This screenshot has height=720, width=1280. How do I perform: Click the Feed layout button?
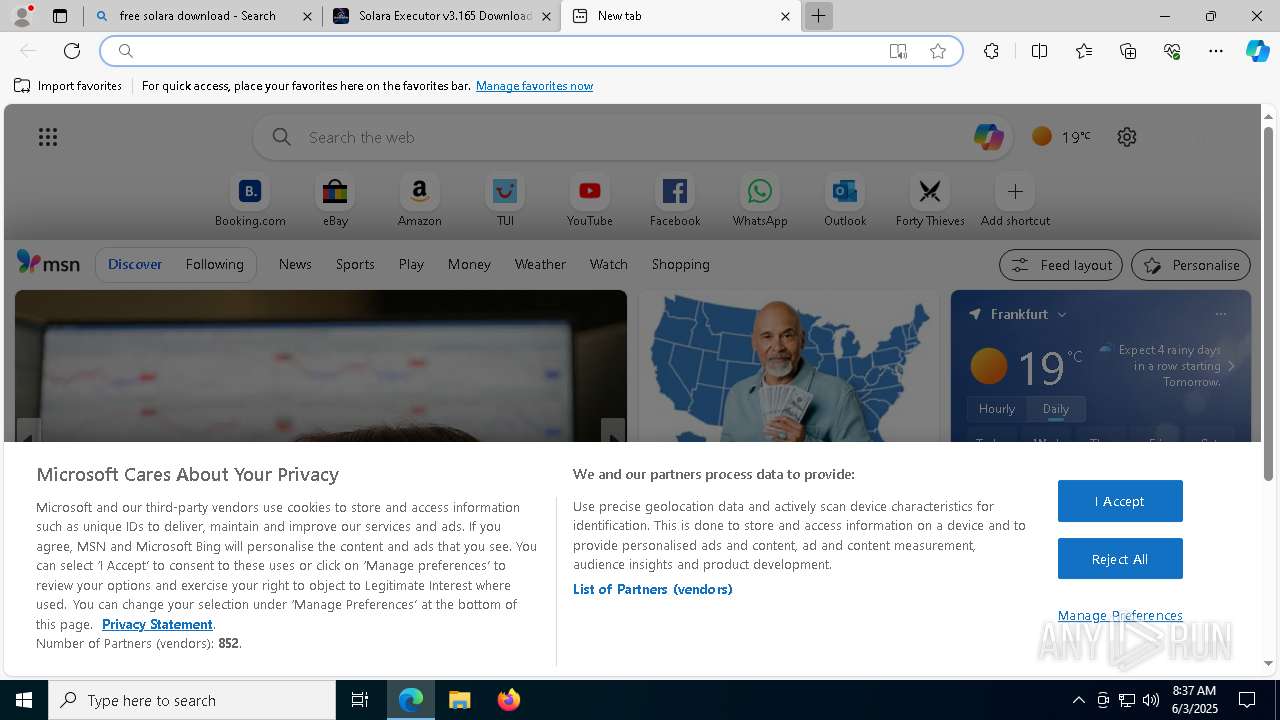(1061, 265)
